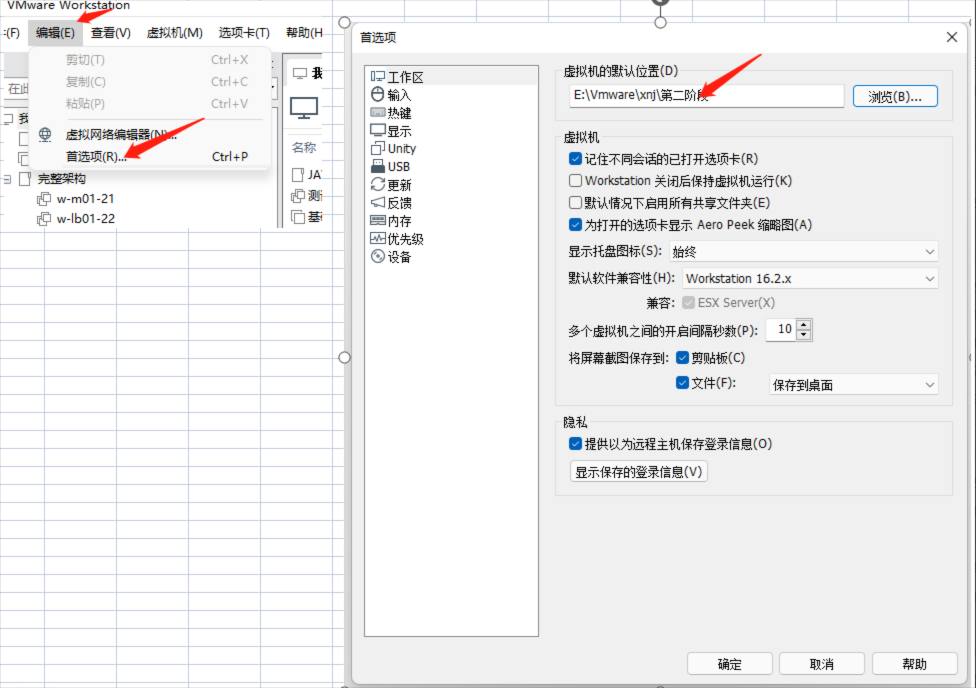Toggle 提供以为远程主机保存登录信息 checkbox

coord(575,444)
